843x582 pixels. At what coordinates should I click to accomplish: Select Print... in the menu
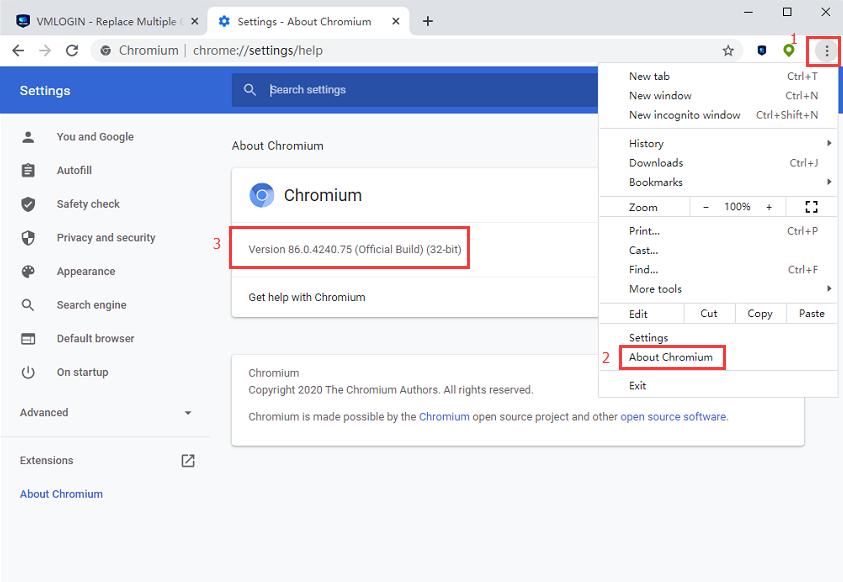click(x=718, y=231)
